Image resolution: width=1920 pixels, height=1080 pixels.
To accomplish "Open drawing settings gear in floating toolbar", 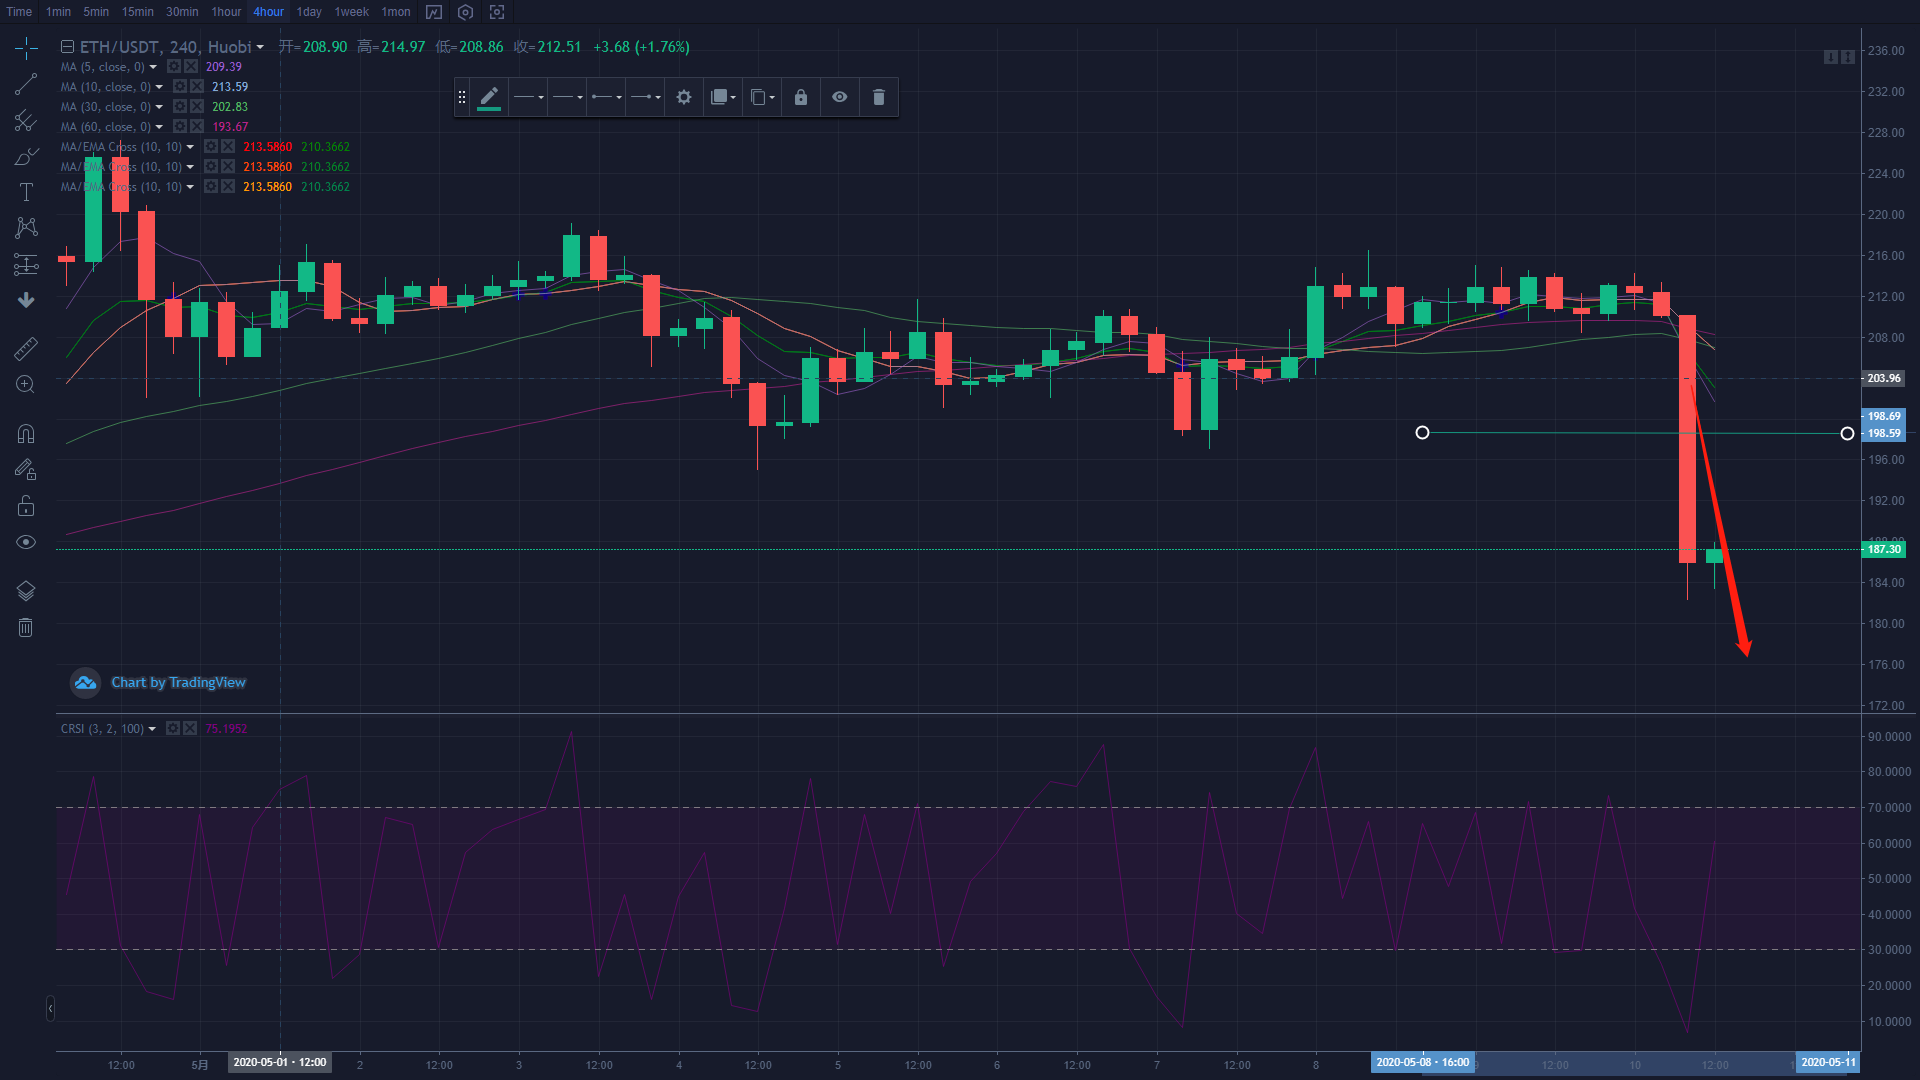I will 684,97.
